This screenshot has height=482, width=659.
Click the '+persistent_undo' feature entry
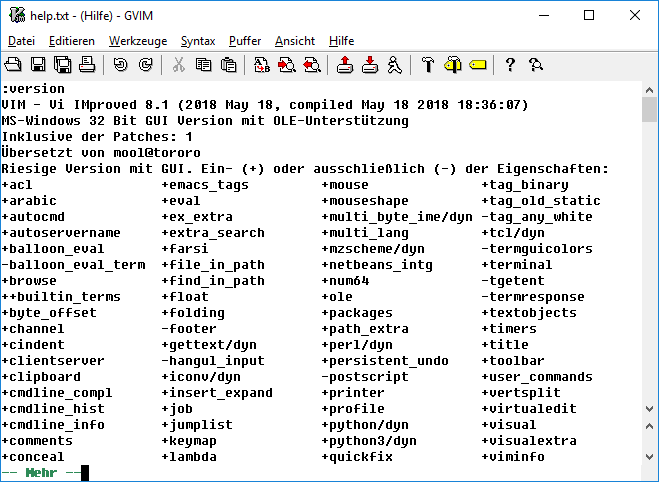[x=385, y=361]
